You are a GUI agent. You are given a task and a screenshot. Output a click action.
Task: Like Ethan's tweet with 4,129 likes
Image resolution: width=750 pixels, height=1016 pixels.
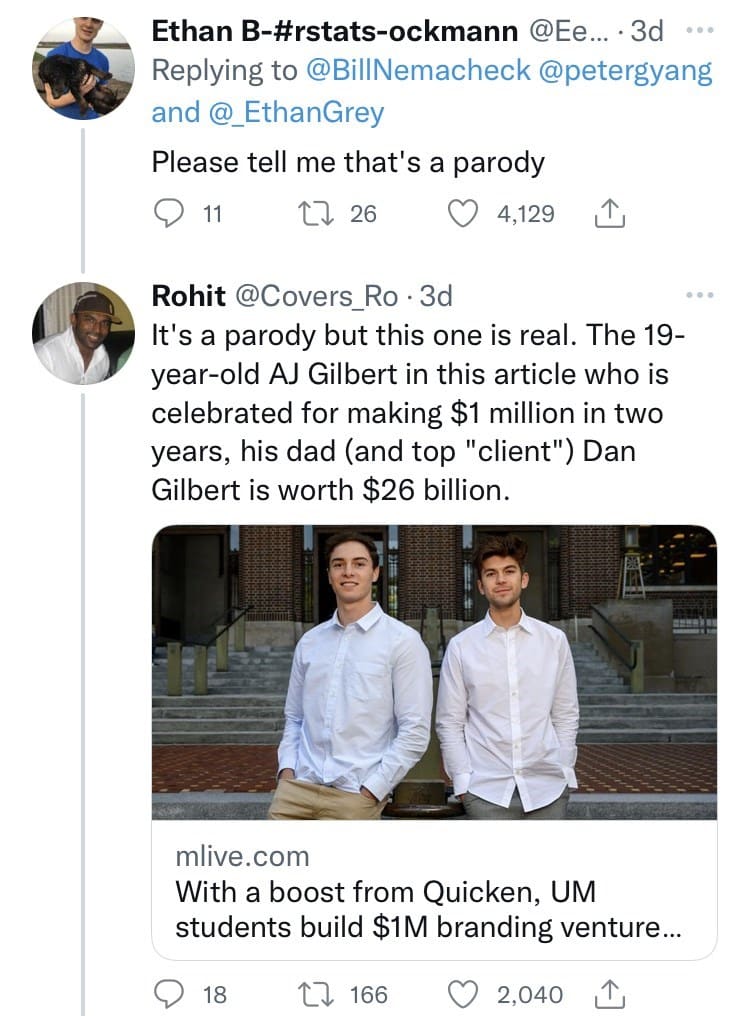coord(463,214)
